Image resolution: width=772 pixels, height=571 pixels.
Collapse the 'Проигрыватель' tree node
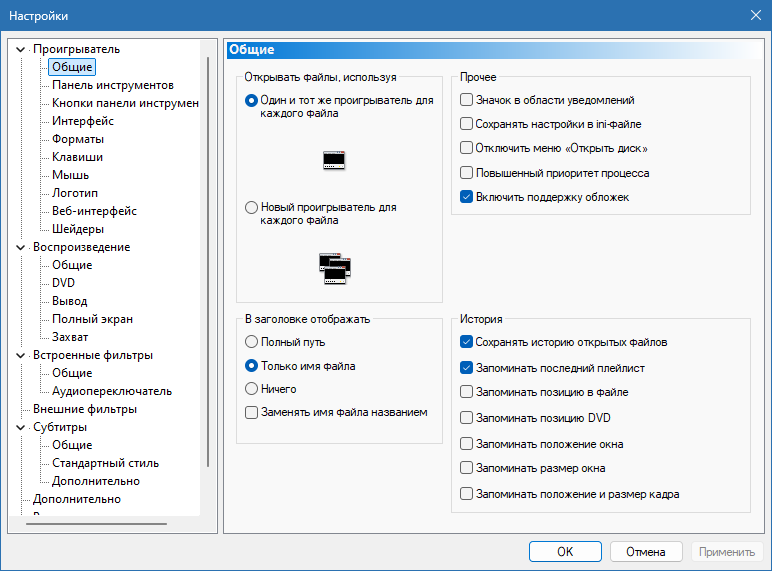(21, 49)
